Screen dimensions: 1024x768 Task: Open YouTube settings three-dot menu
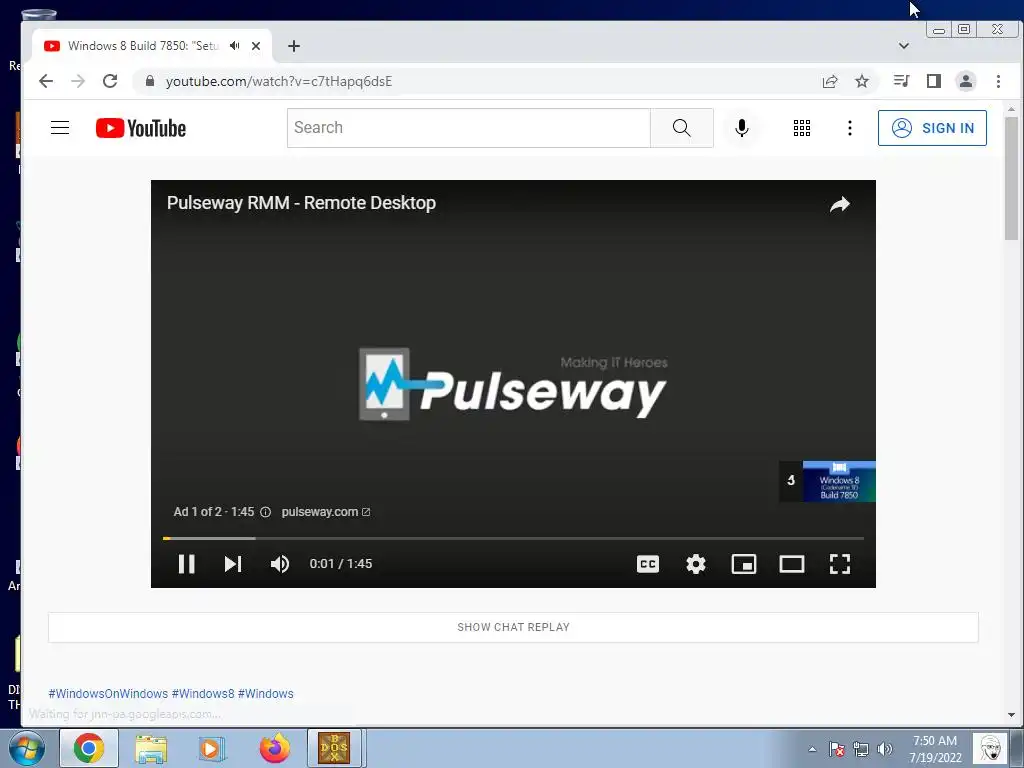tap(850, 128)
